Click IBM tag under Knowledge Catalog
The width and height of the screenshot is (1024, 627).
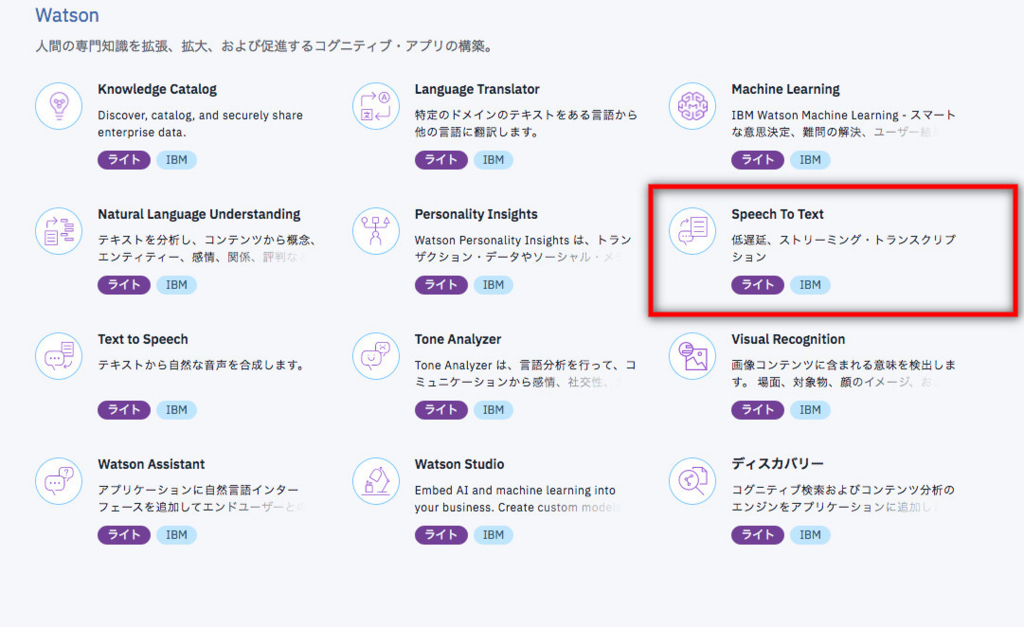[176, 160]
